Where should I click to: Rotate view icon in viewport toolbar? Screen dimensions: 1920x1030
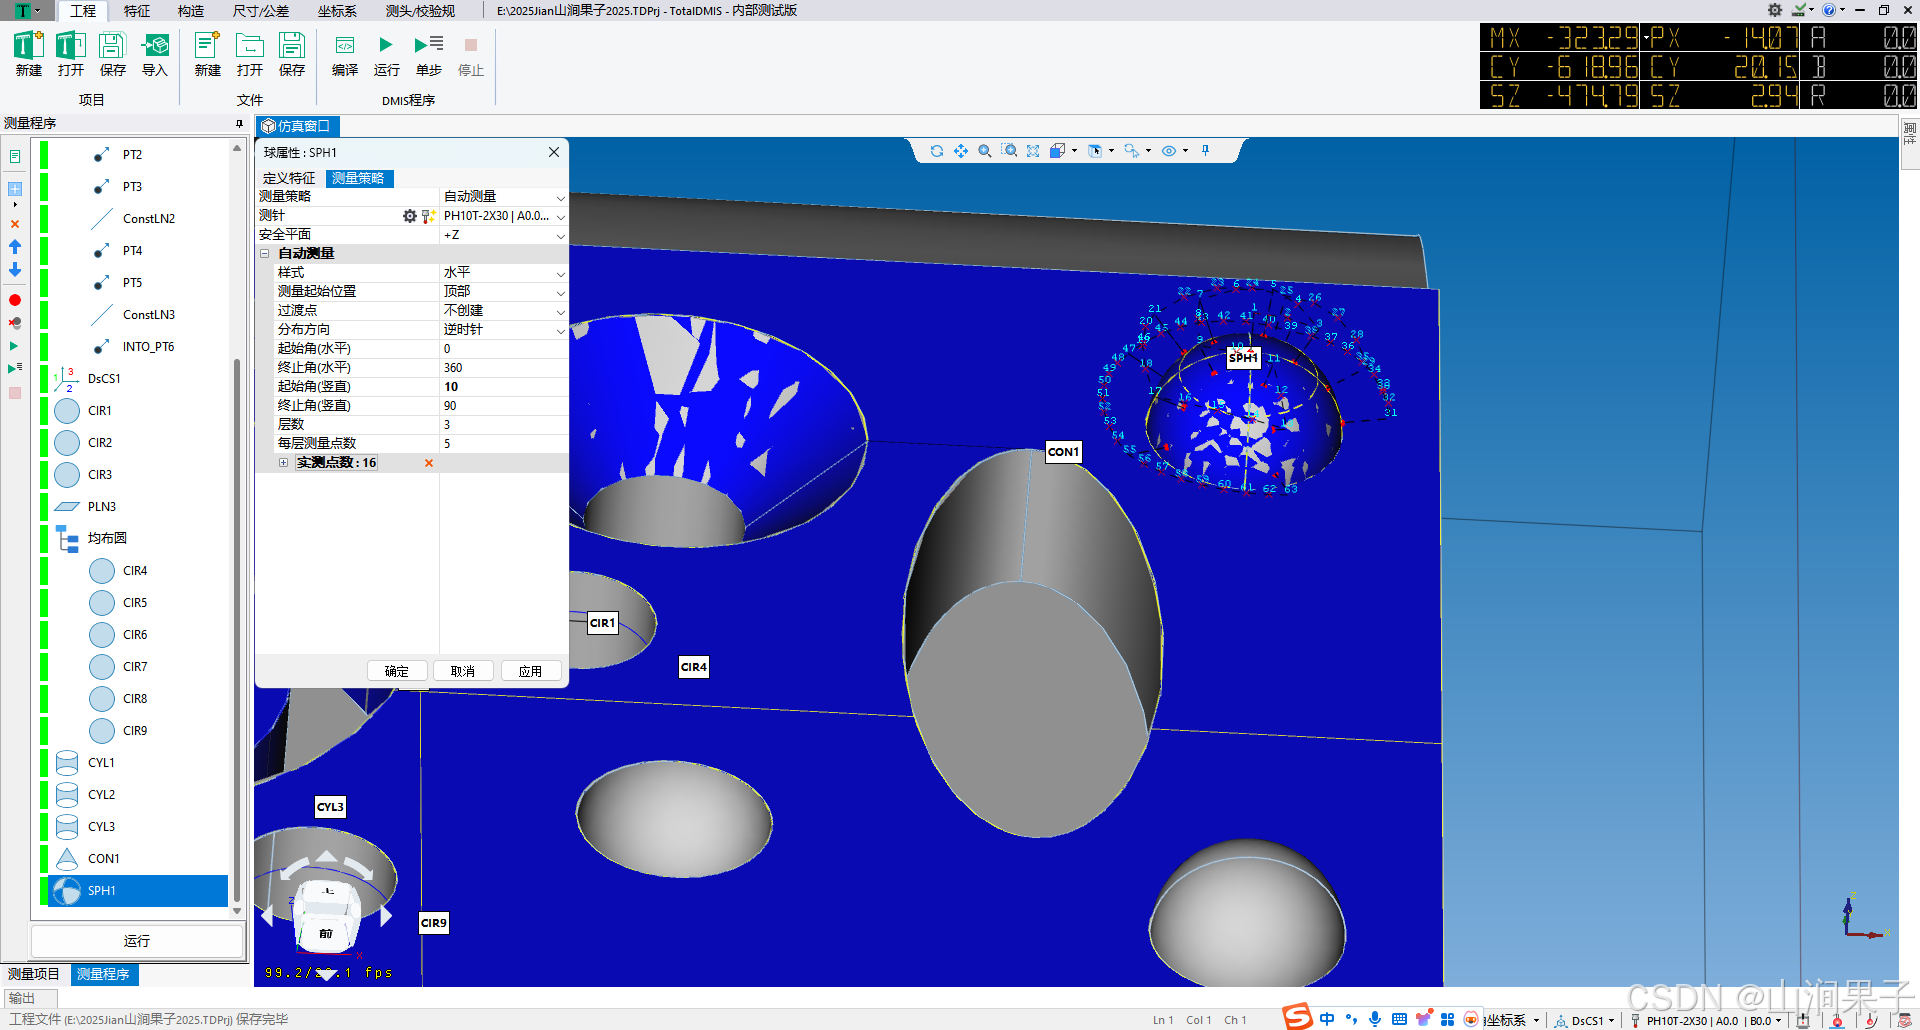936,151
